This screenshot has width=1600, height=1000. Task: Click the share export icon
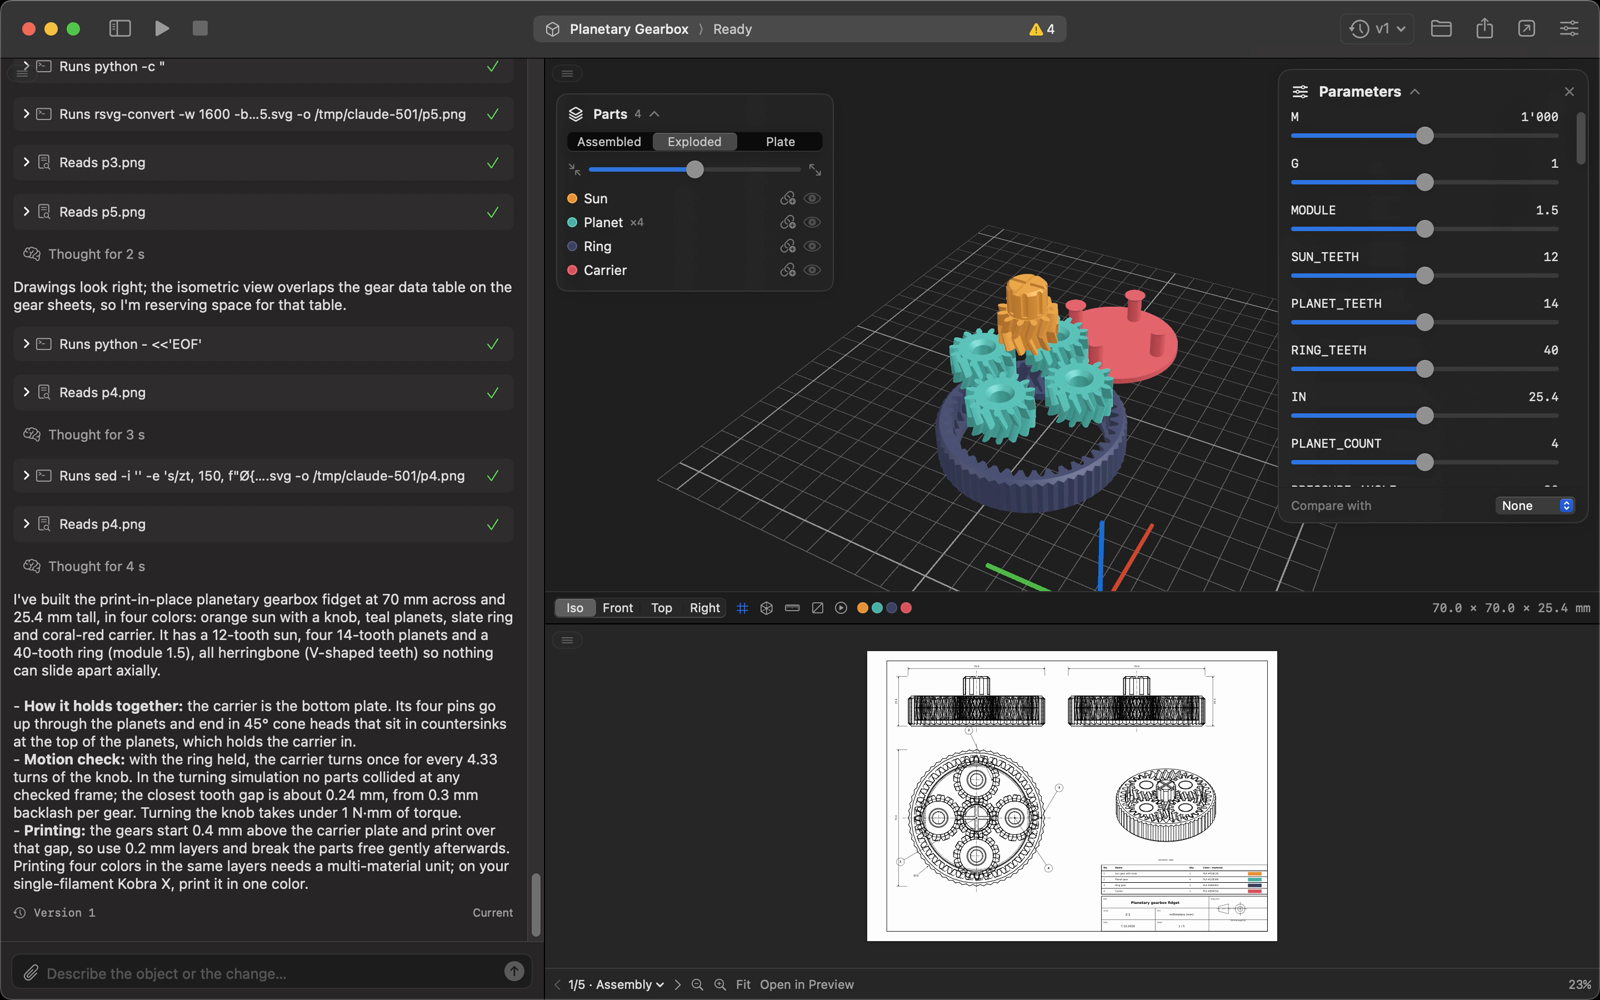(1484, 29)
